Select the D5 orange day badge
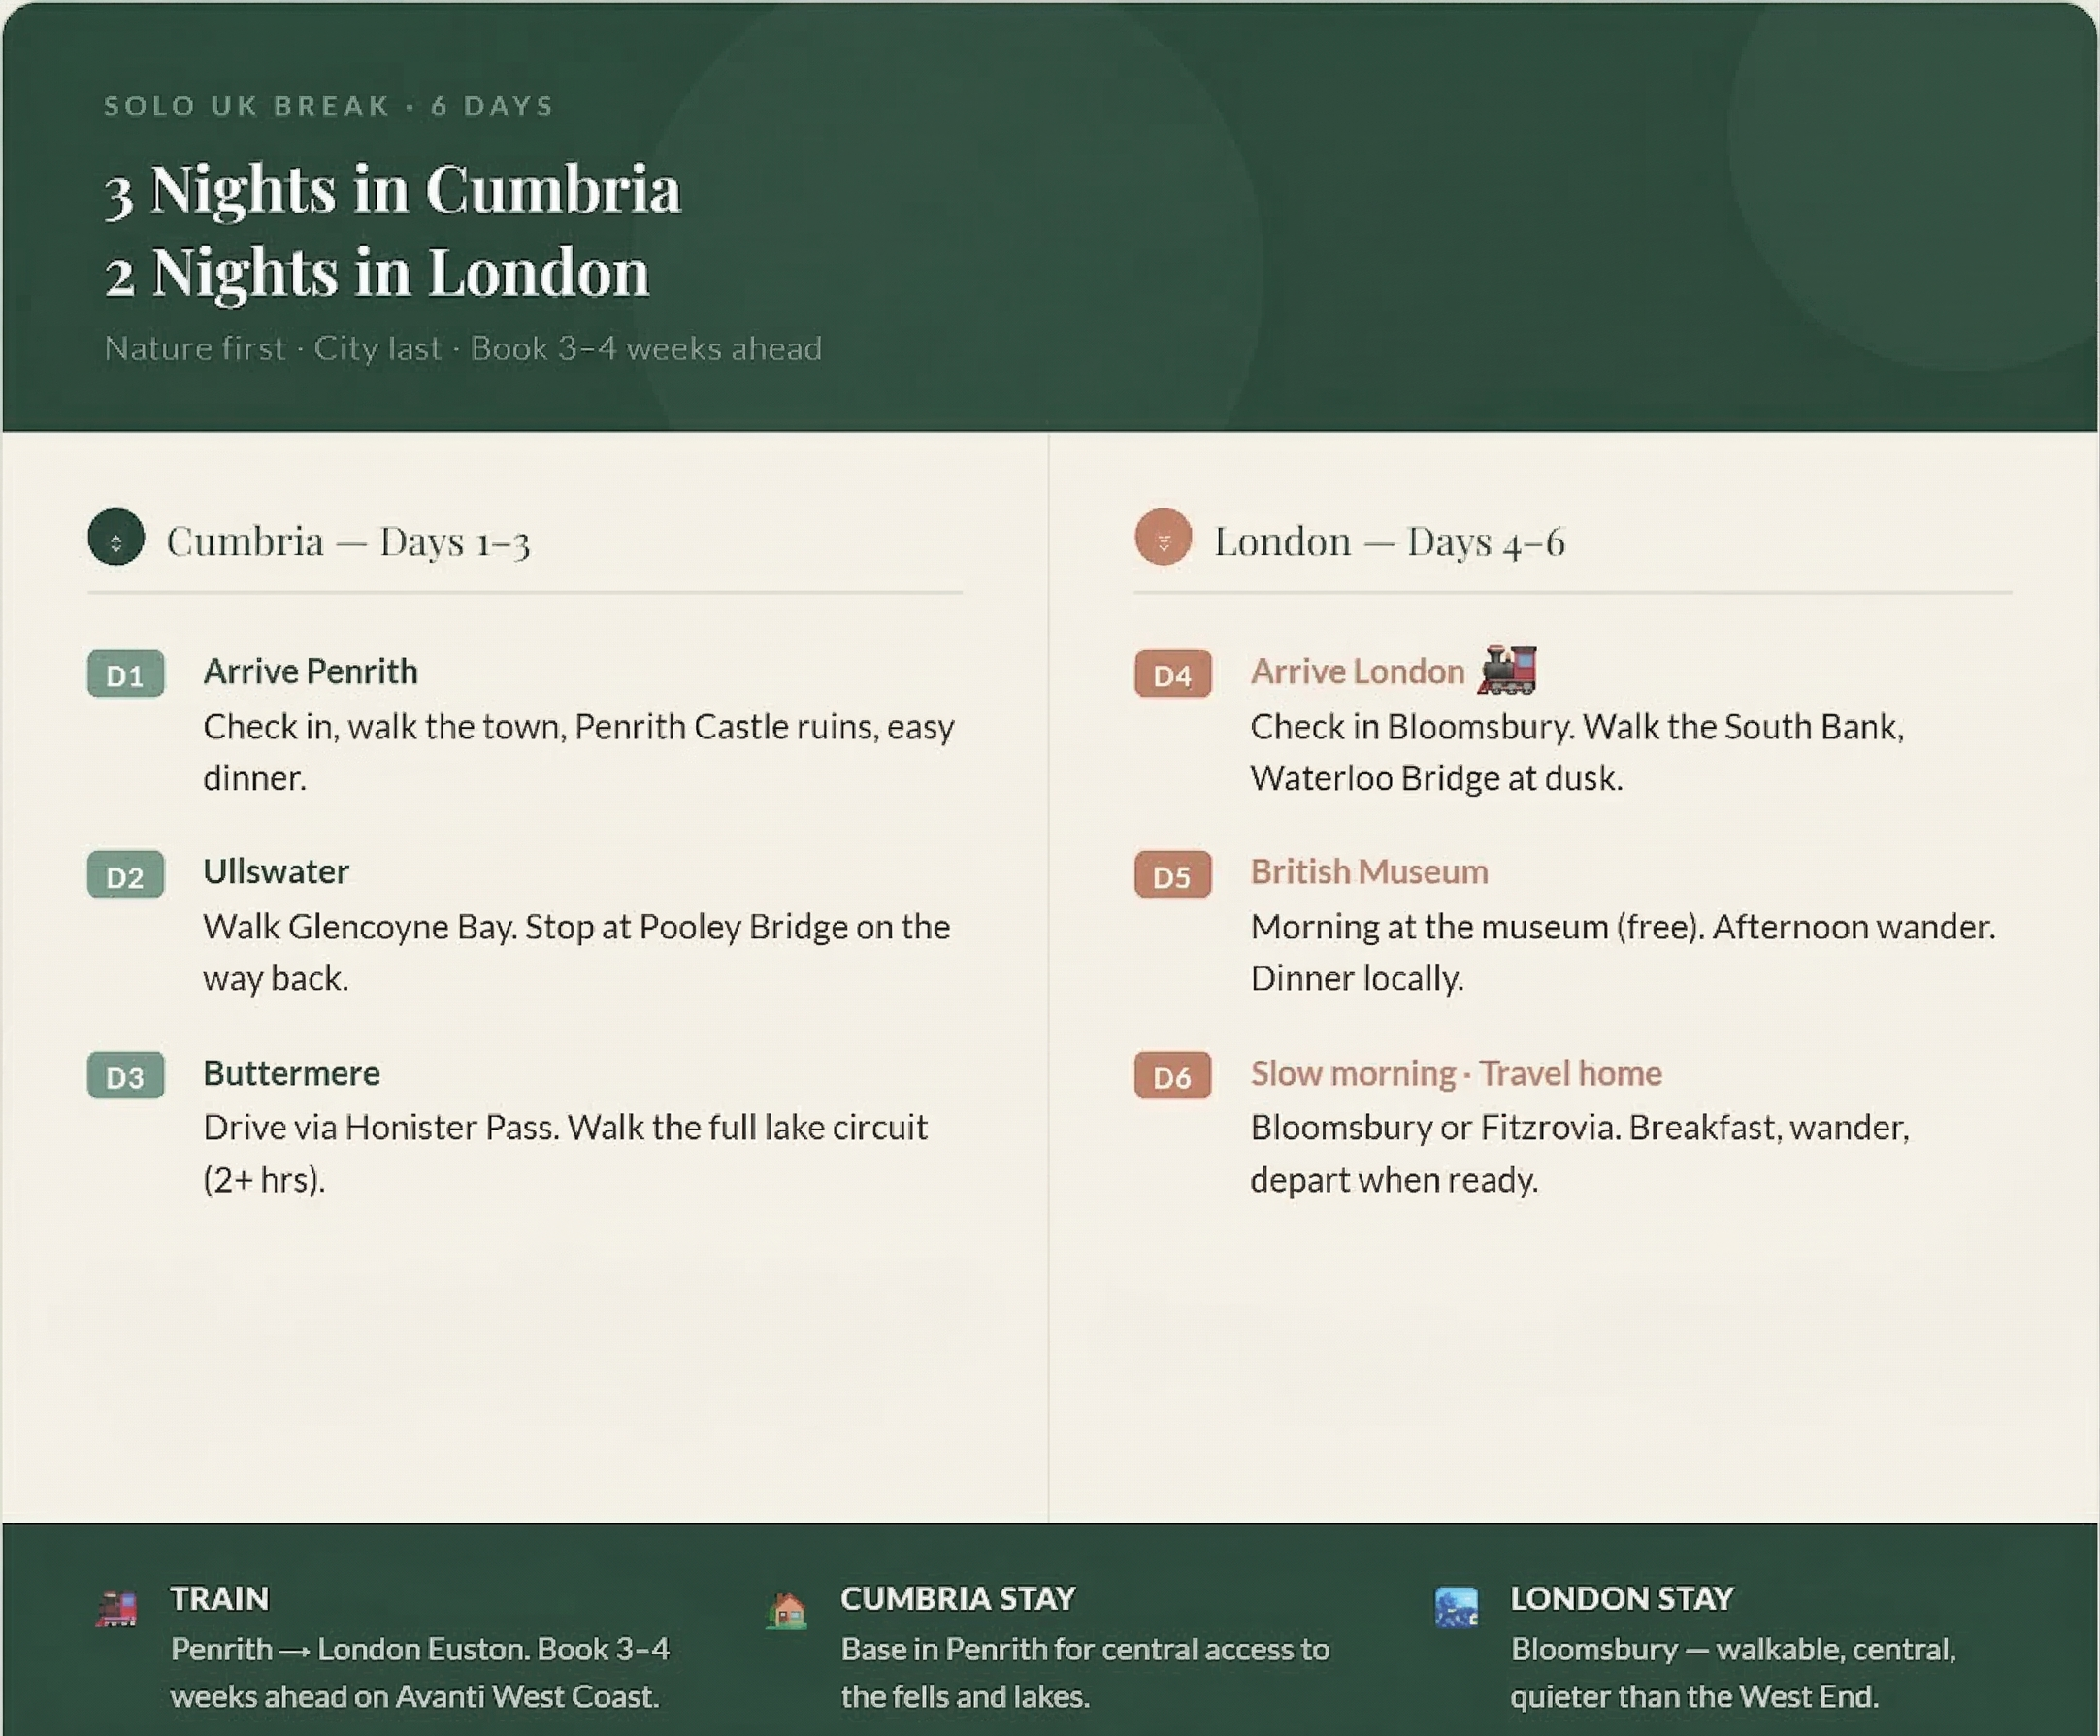The image size is (2100, 1736). pos(1172,875)
